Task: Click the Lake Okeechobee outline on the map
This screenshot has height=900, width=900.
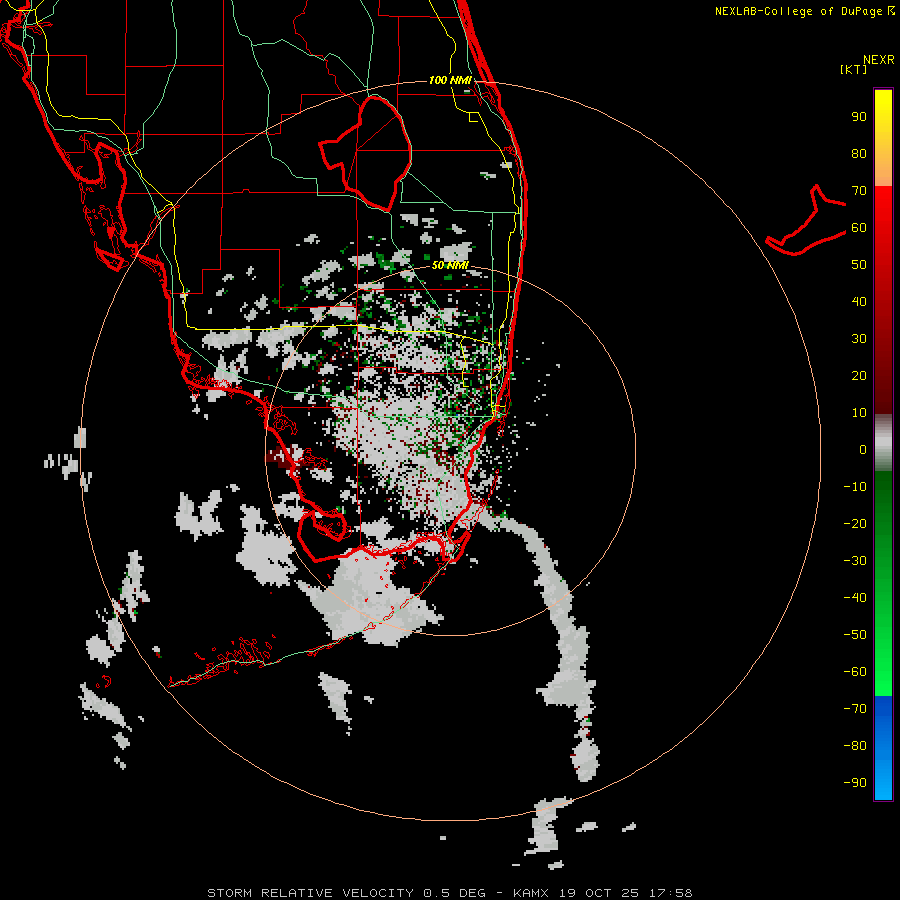Action: tap(366, 153)
